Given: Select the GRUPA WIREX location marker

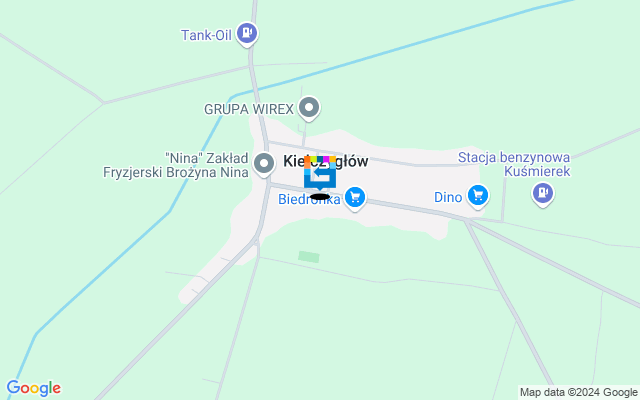Looking at the screenshot, I should click(309, 108).
